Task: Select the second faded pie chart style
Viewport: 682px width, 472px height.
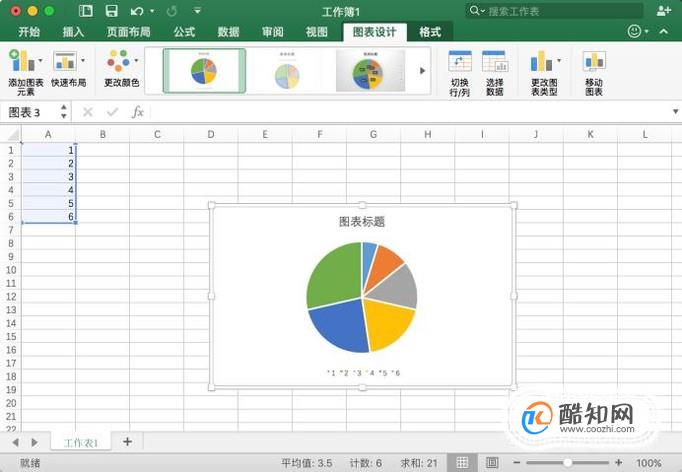Action: (x=287, y=71)
